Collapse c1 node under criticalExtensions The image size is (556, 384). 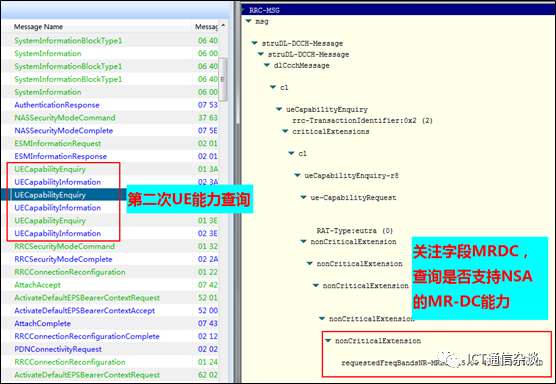coord(291,153)
